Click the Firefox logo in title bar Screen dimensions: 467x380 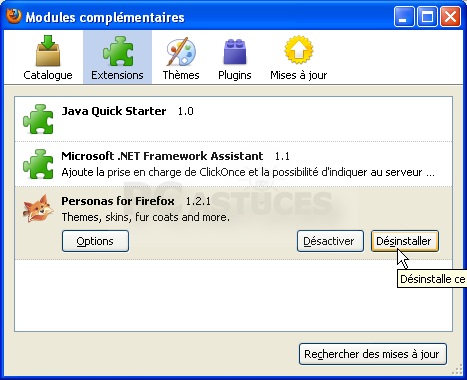click(14, 16)
